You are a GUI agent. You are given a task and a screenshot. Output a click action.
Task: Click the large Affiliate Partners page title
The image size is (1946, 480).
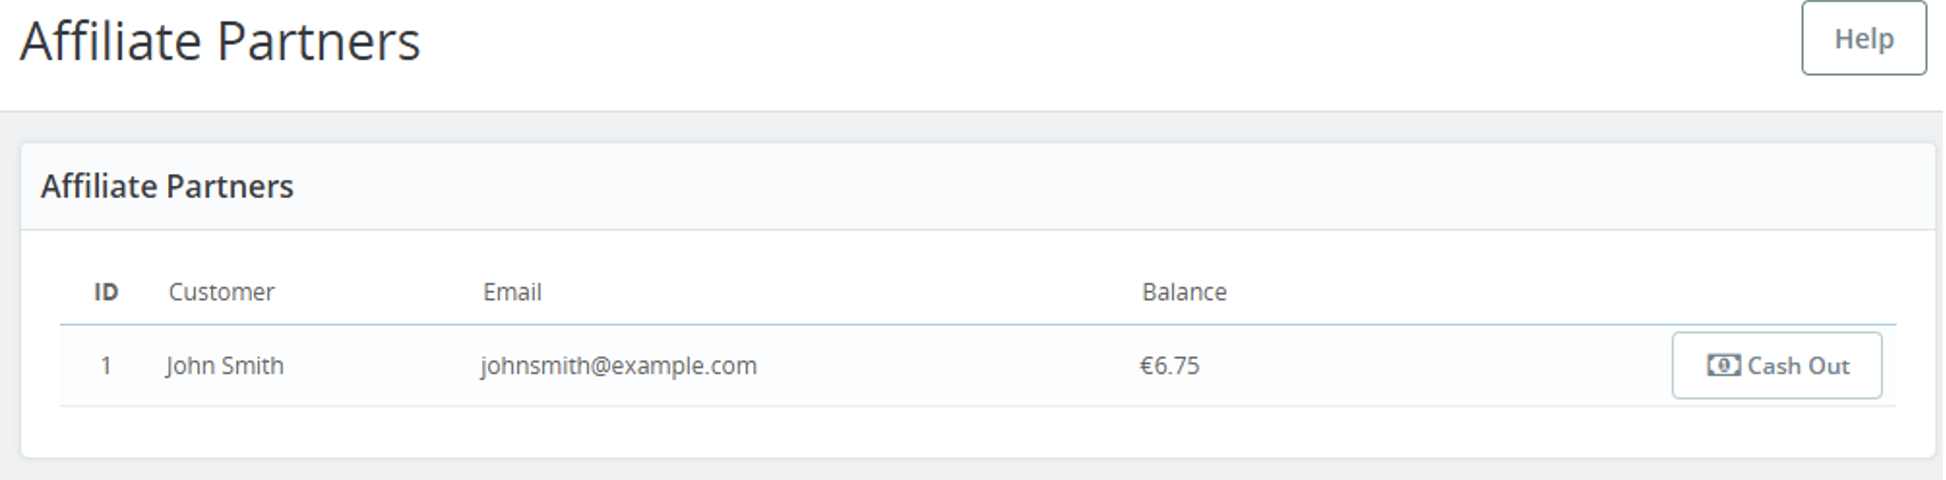coord(220,42)
